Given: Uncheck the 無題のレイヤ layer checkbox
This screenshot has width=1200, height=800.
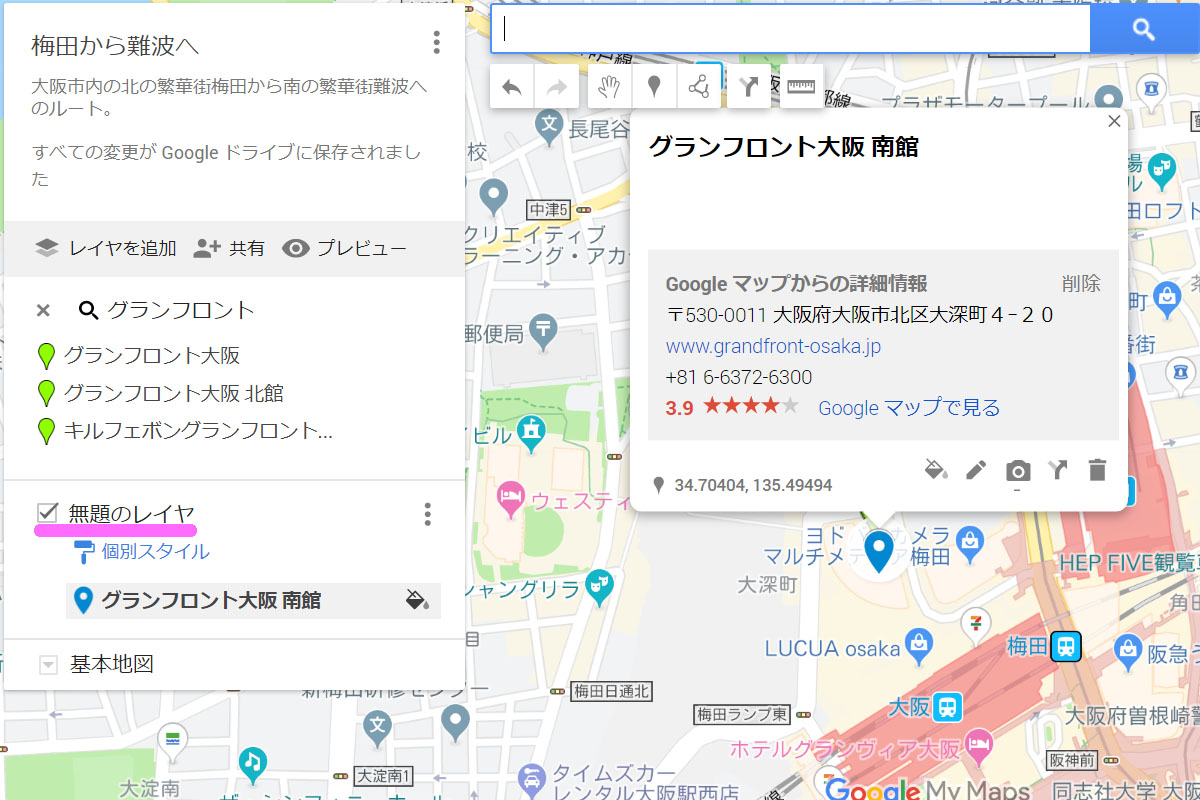Looking at the screenshot, I should click(x=47, y=513).
